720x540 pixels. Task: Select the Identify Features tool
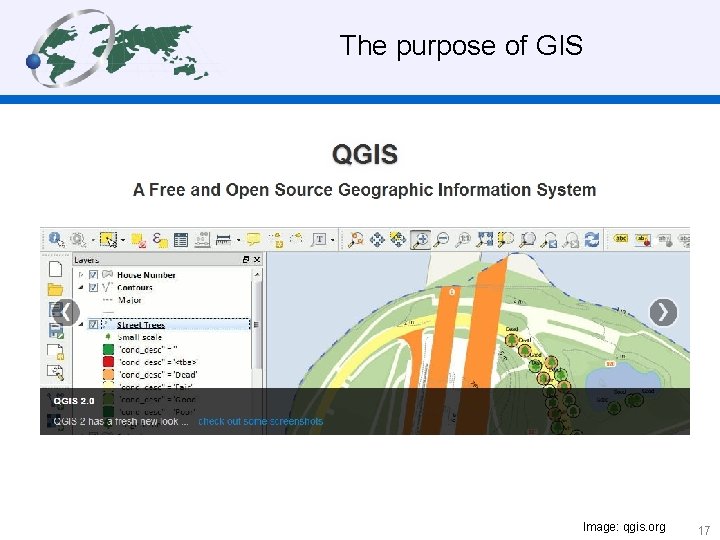pos(56,239)
